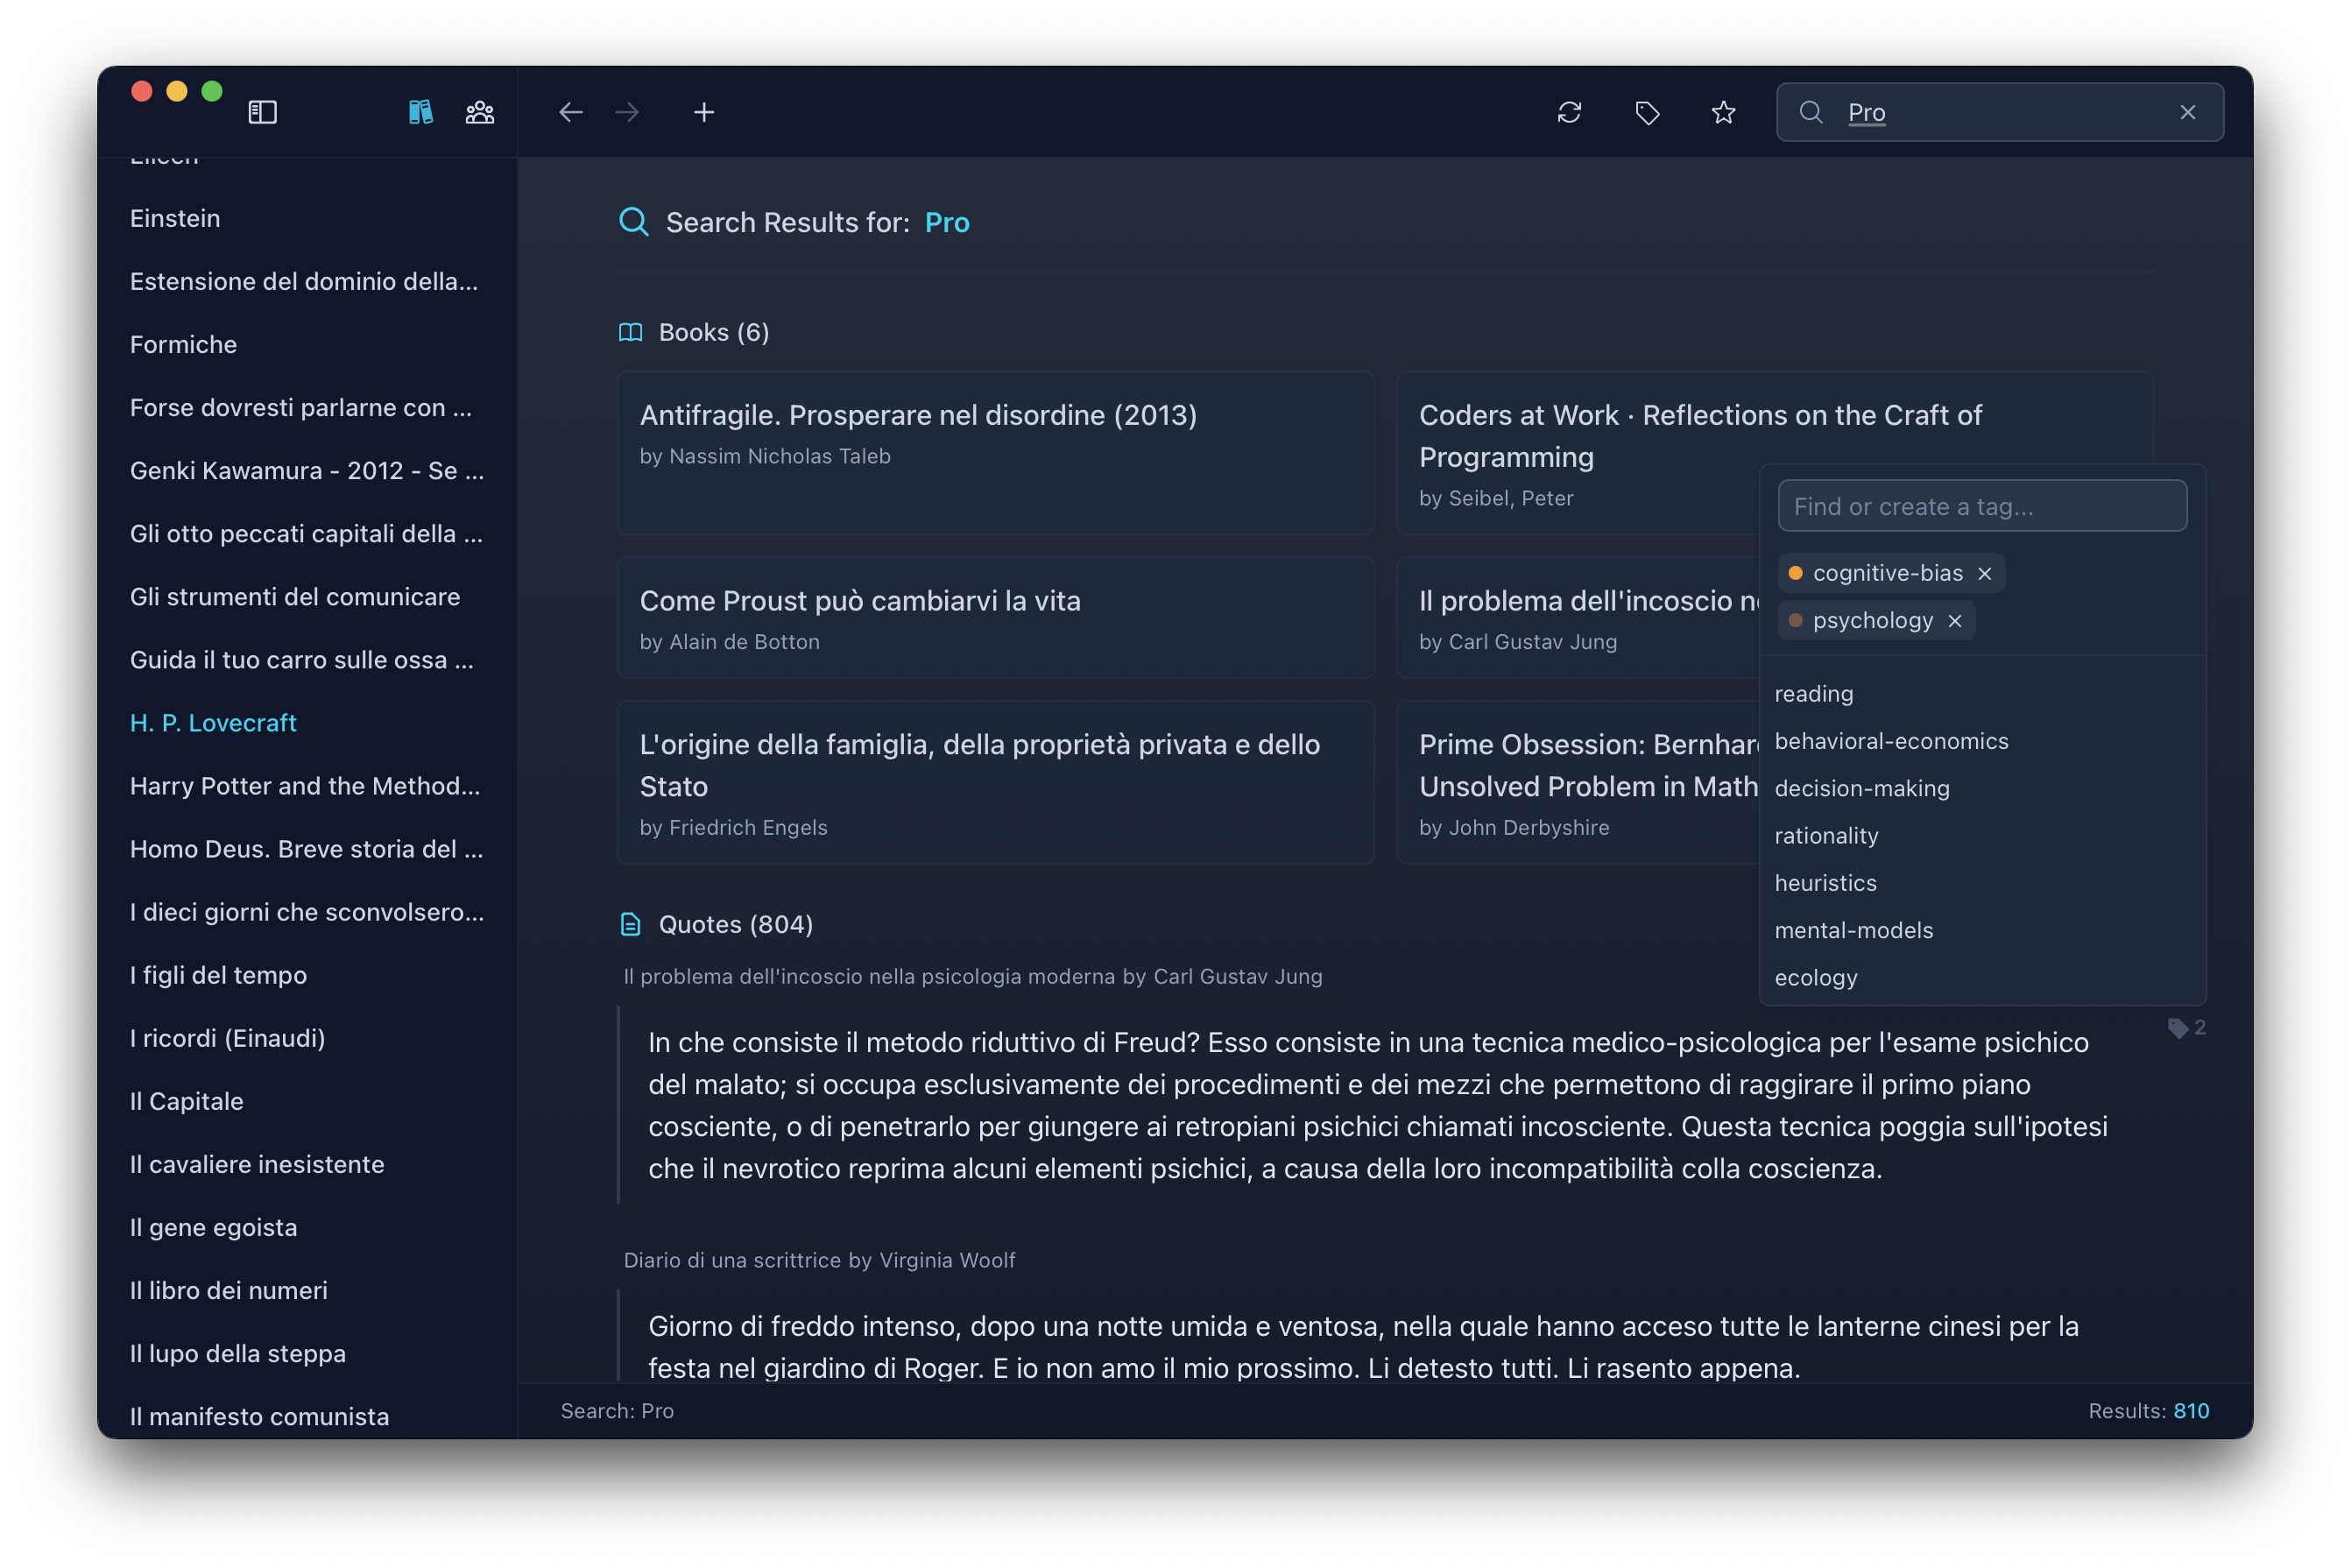Select Harry Potter and the Method... item
Image resolution: width=2351 pixels, height=1568 pixels.
(x=307, y=785)
